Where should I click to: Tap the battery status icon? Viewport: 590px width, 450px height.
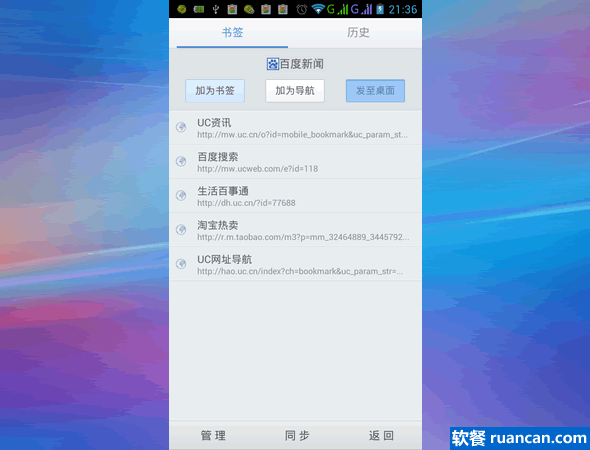pyautogui.click(x=380, y=9)
